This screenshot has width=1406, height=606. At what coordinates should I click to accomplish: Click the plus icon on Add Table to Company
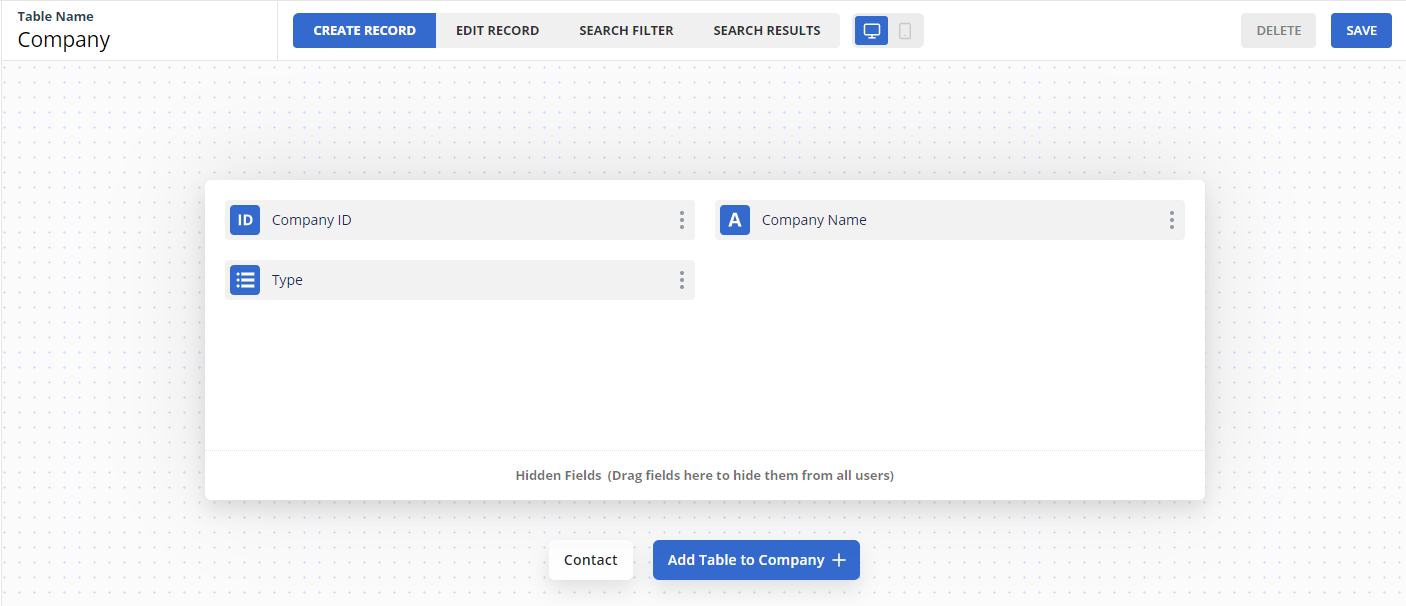pos(839,560)
